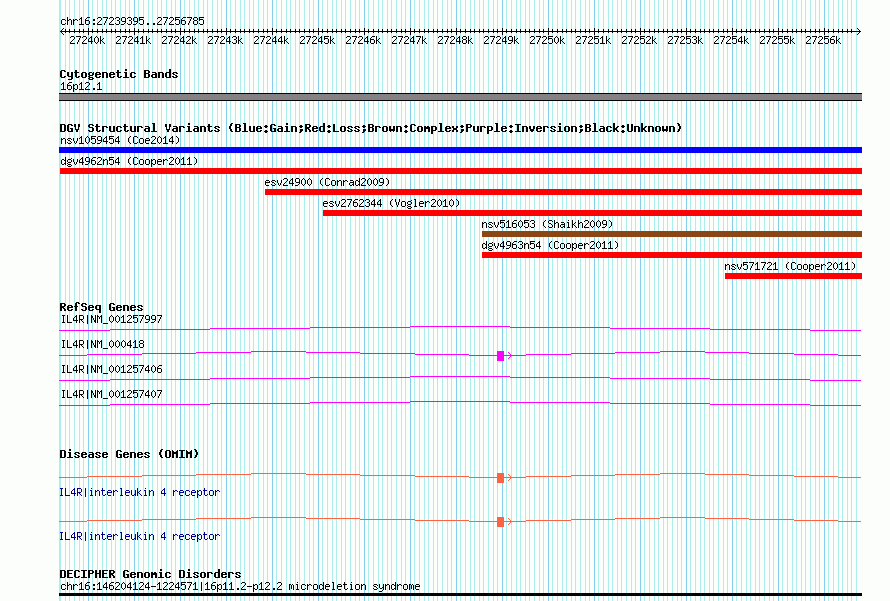Image resolution: width=890 pixels, height=601 pixels.
Task: Click the NM_001257997 magenta intron line
Action: pos(460,328)
